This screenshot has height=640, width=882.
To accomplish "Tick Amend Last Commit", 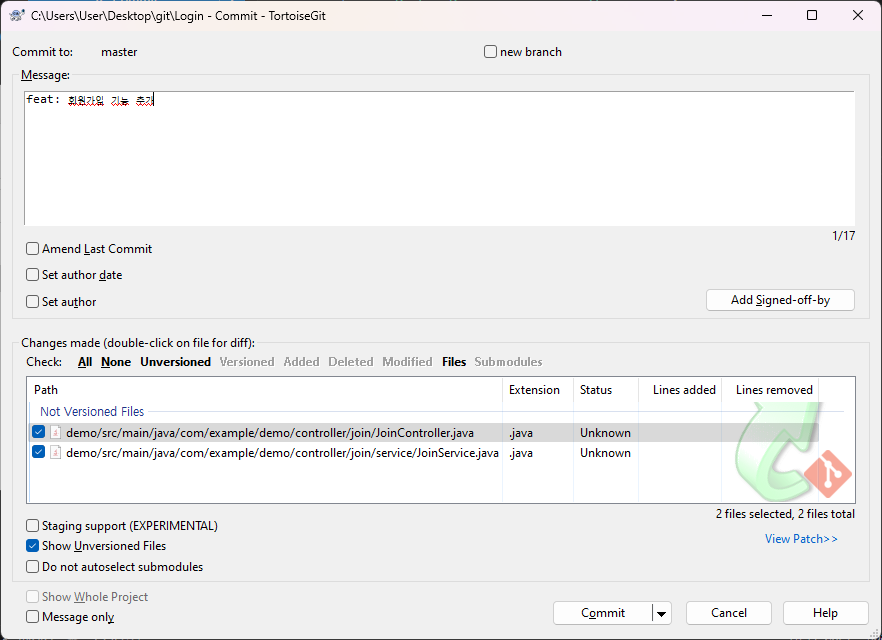I will pyautogui.click(x=33, y=249).
